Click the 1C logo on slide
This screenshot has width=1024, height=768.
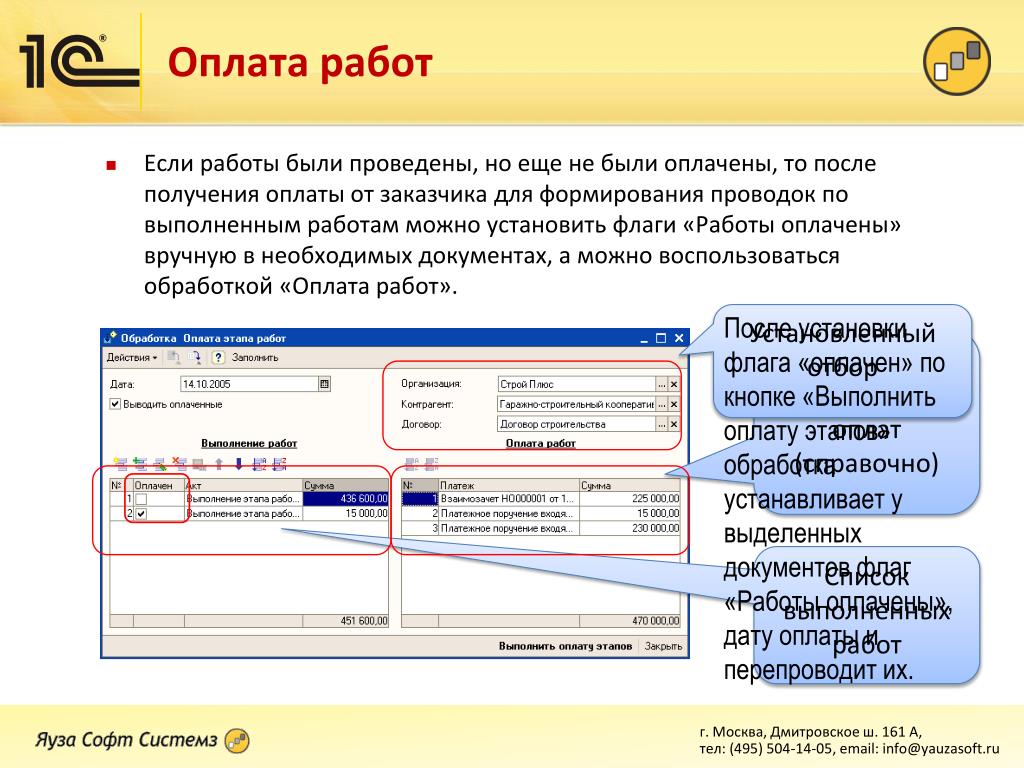(80, 61)
